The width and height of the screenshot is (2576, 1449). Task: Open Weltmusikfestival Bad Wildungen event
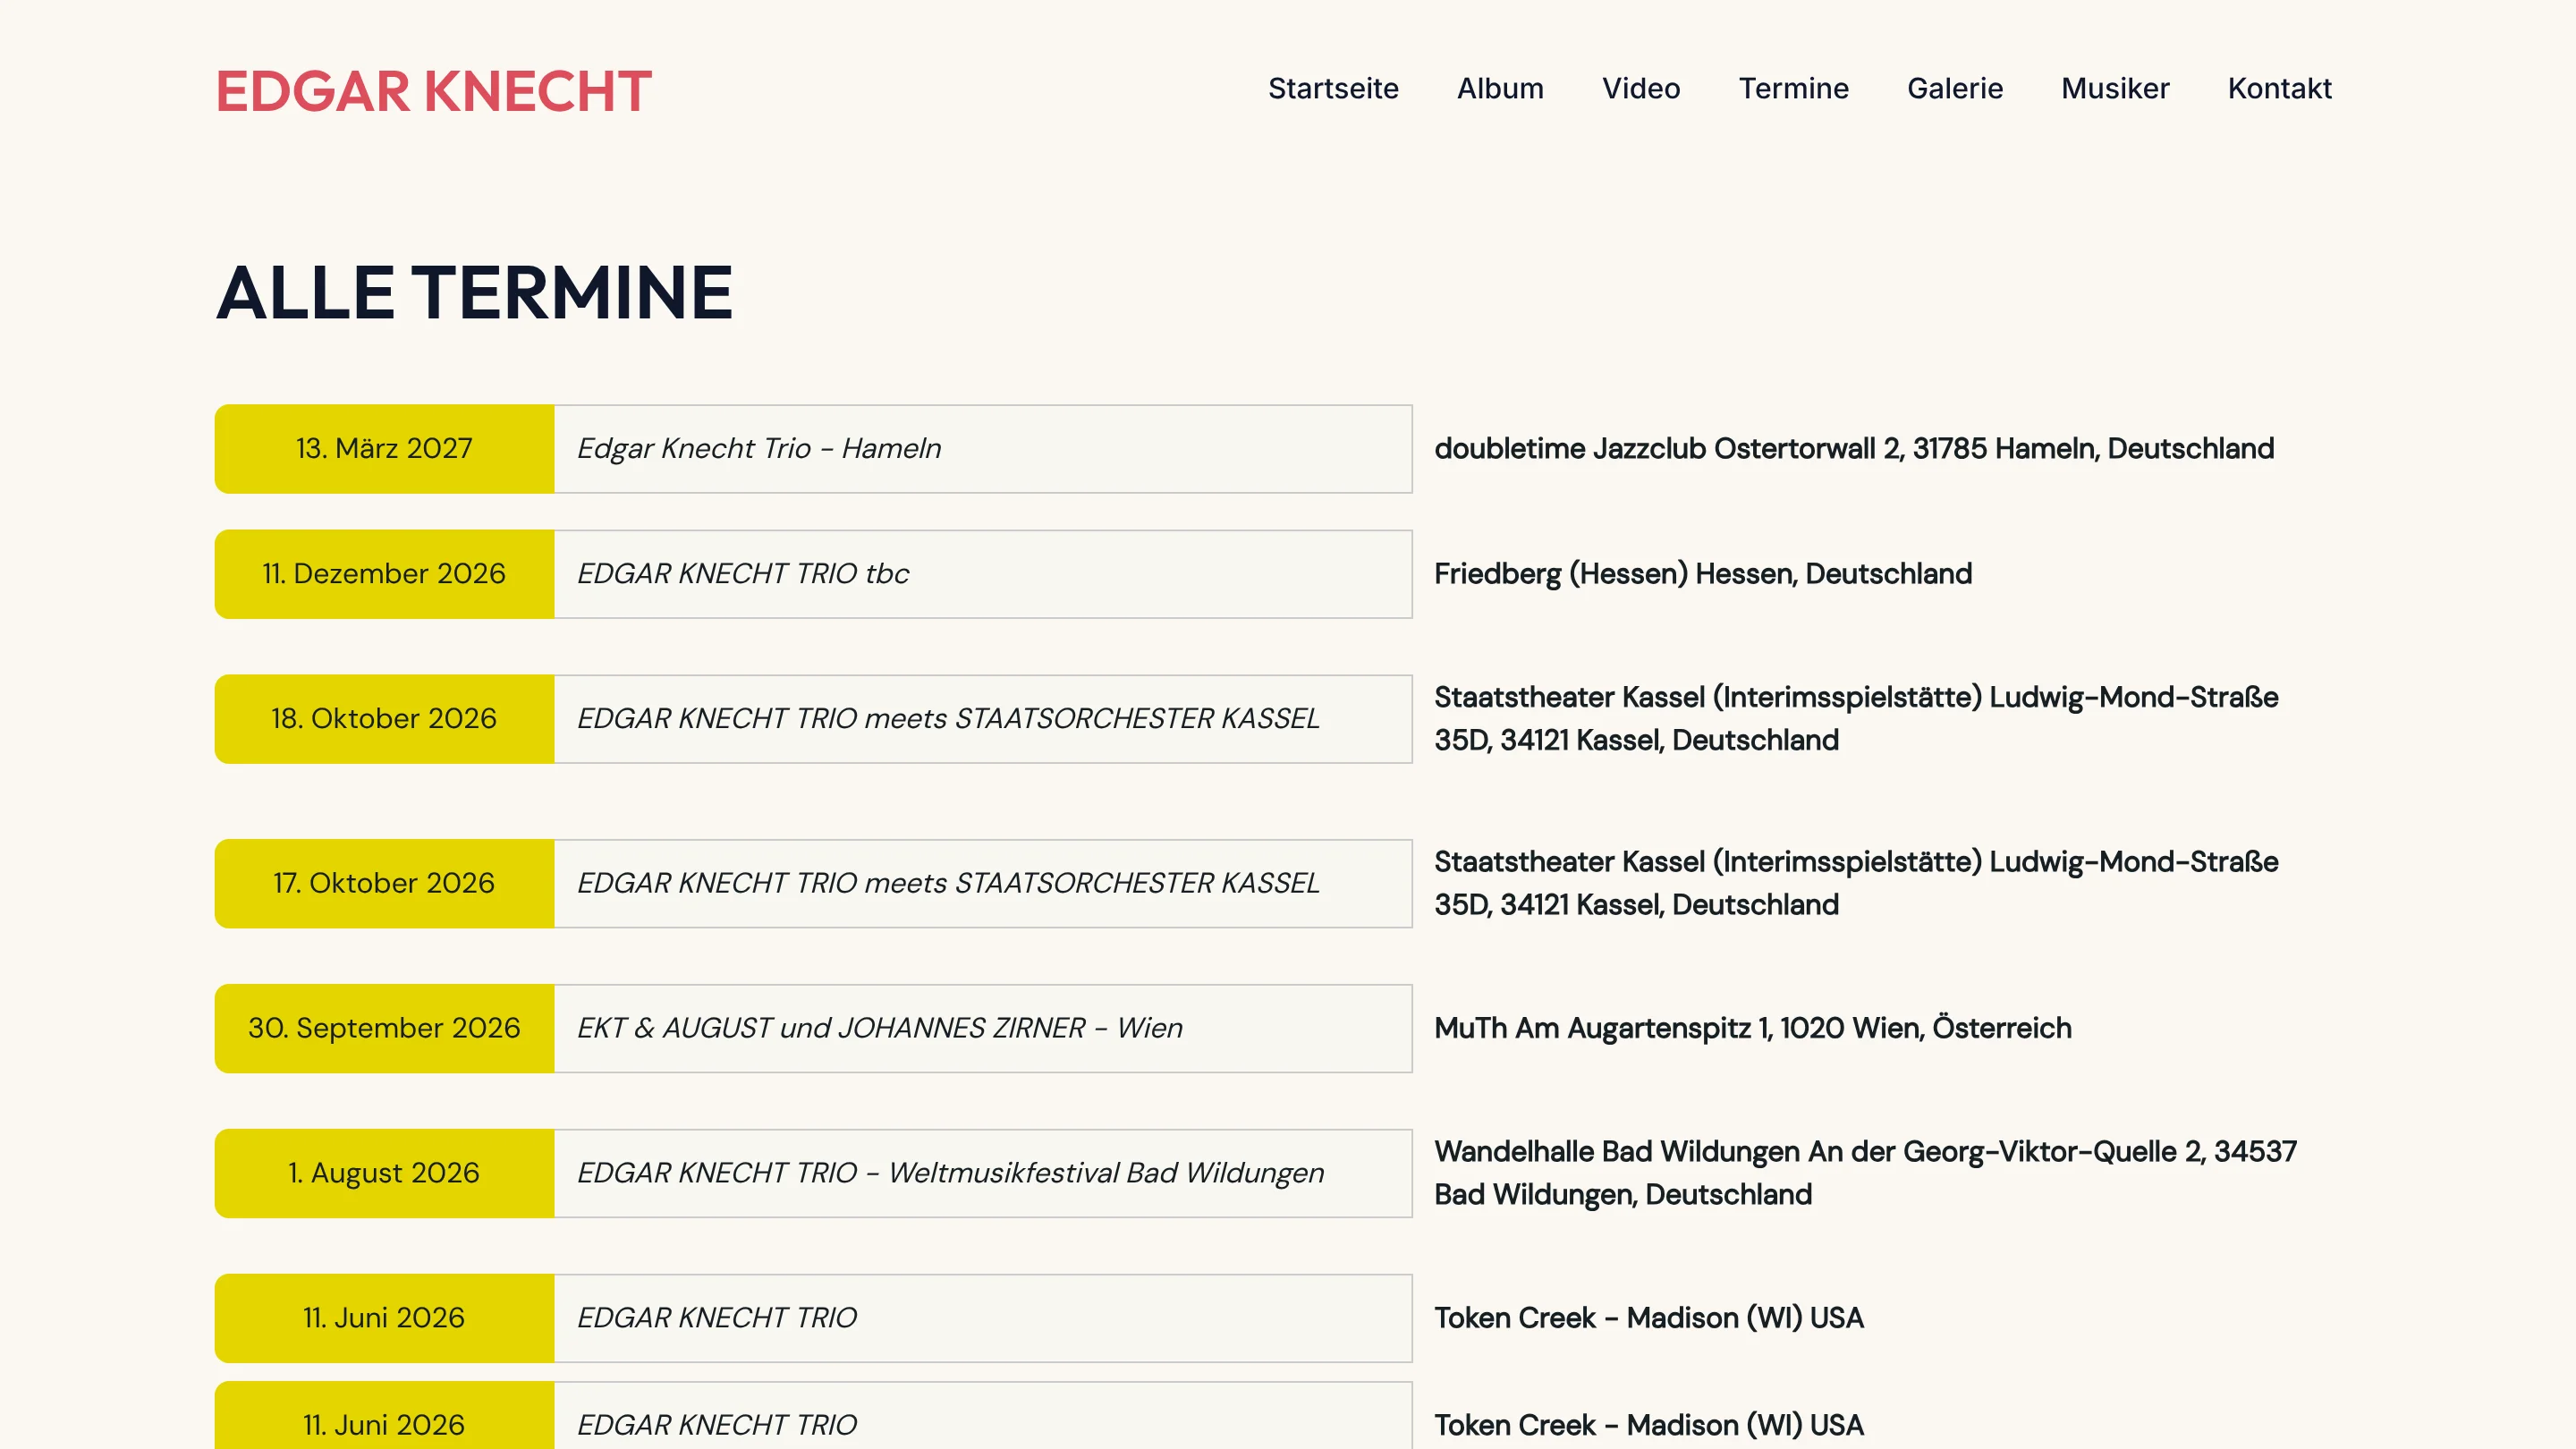983,1173
